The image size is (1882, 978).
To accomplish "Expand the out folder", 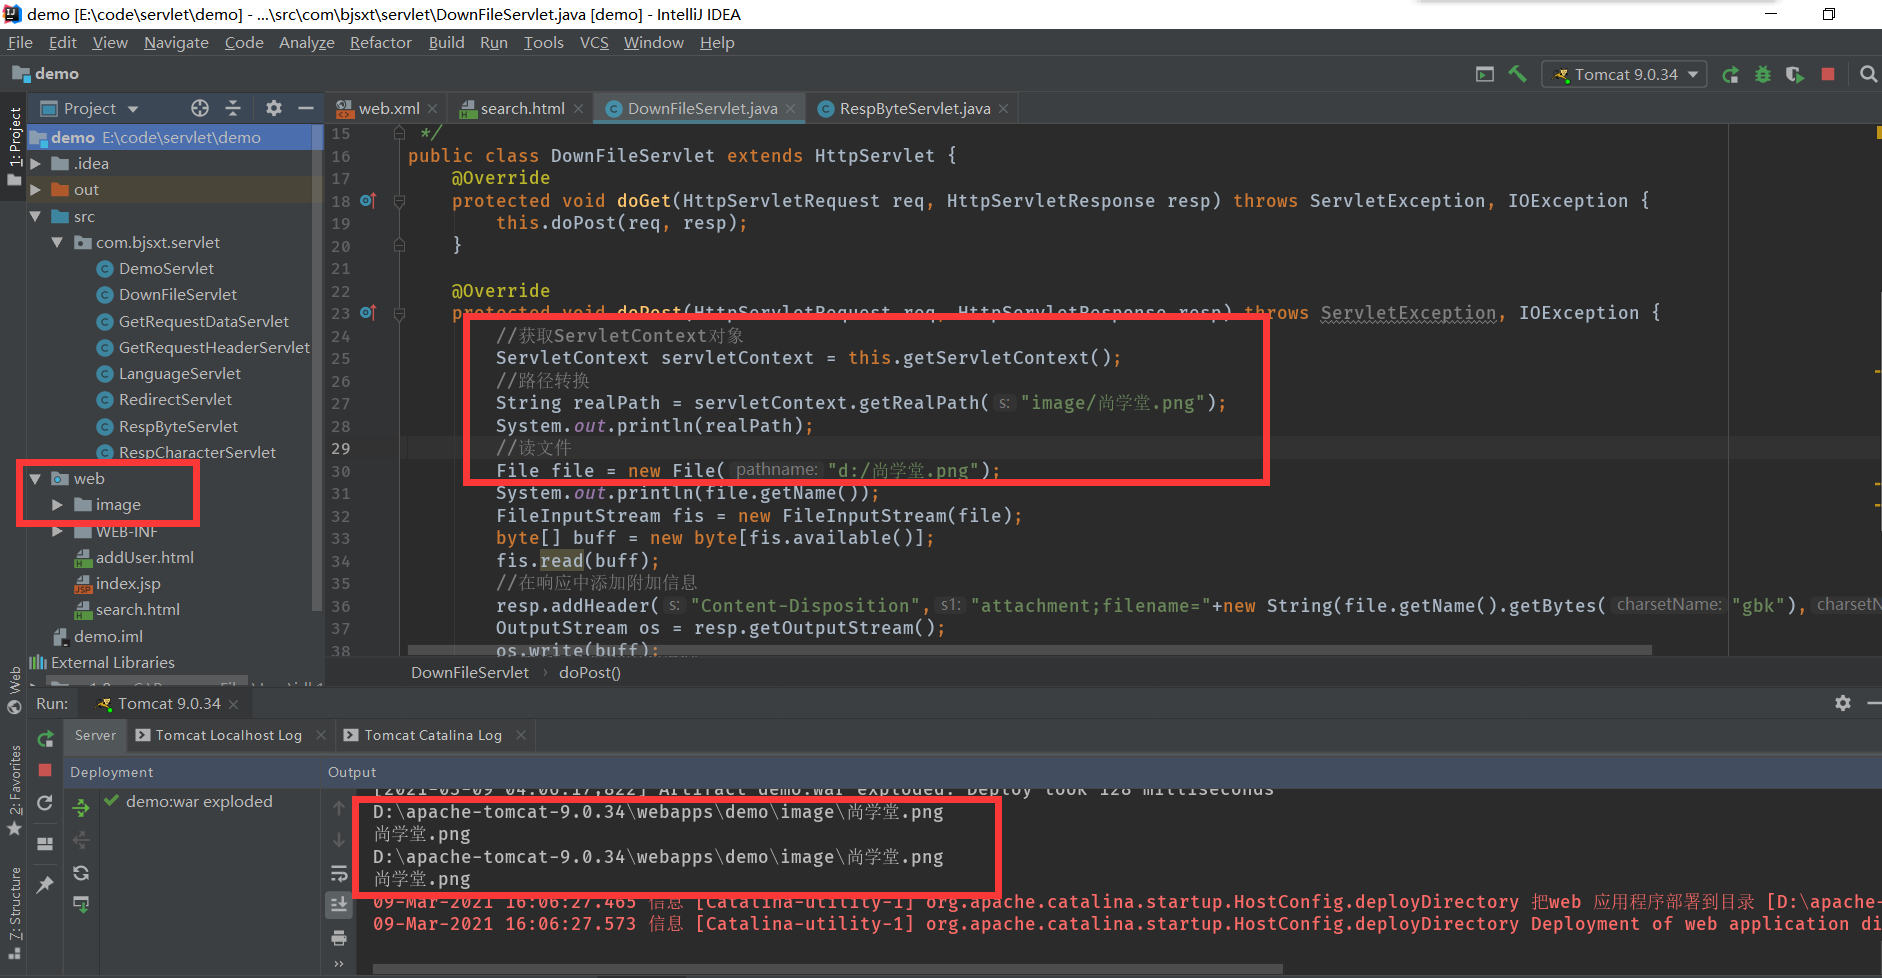I will point(36,189).
